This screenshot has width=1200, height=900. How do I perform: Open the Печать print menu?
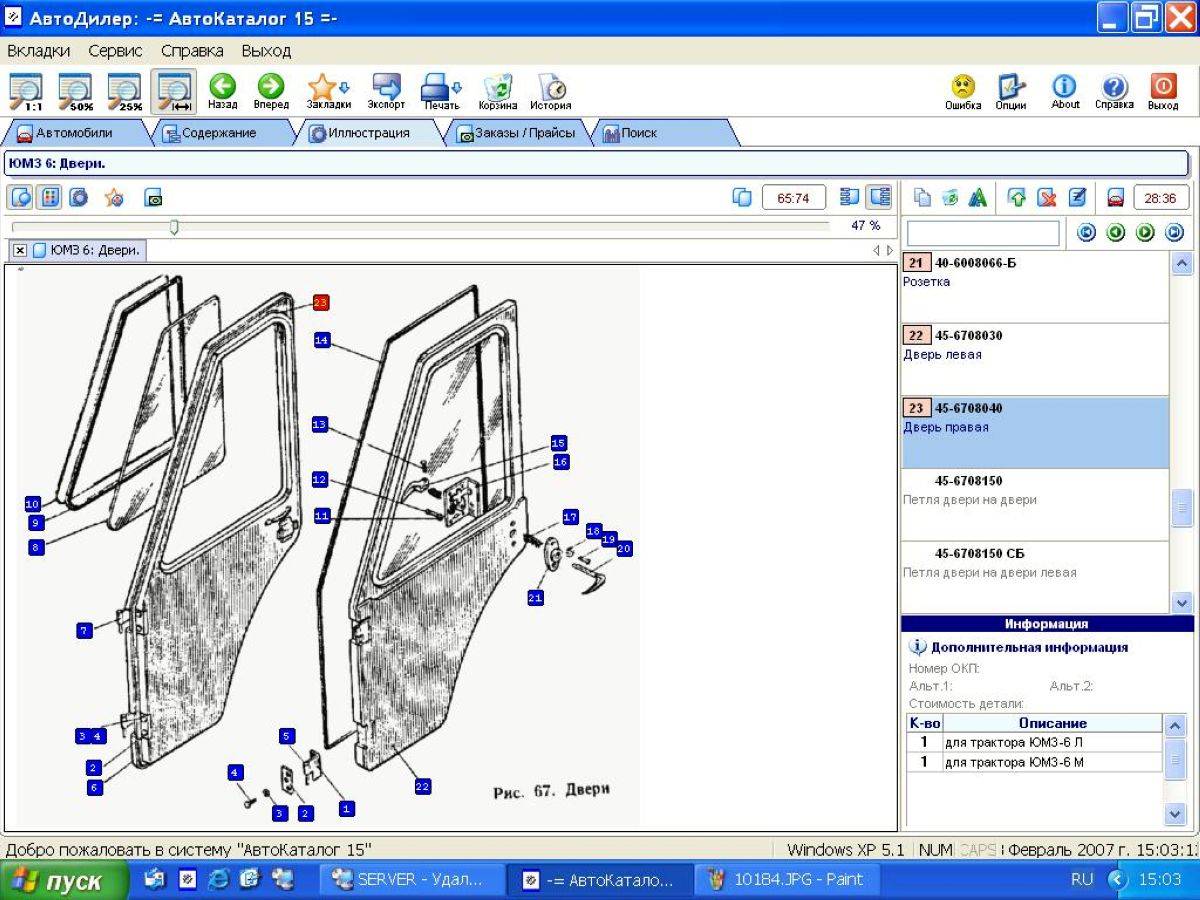coord(441,91)
